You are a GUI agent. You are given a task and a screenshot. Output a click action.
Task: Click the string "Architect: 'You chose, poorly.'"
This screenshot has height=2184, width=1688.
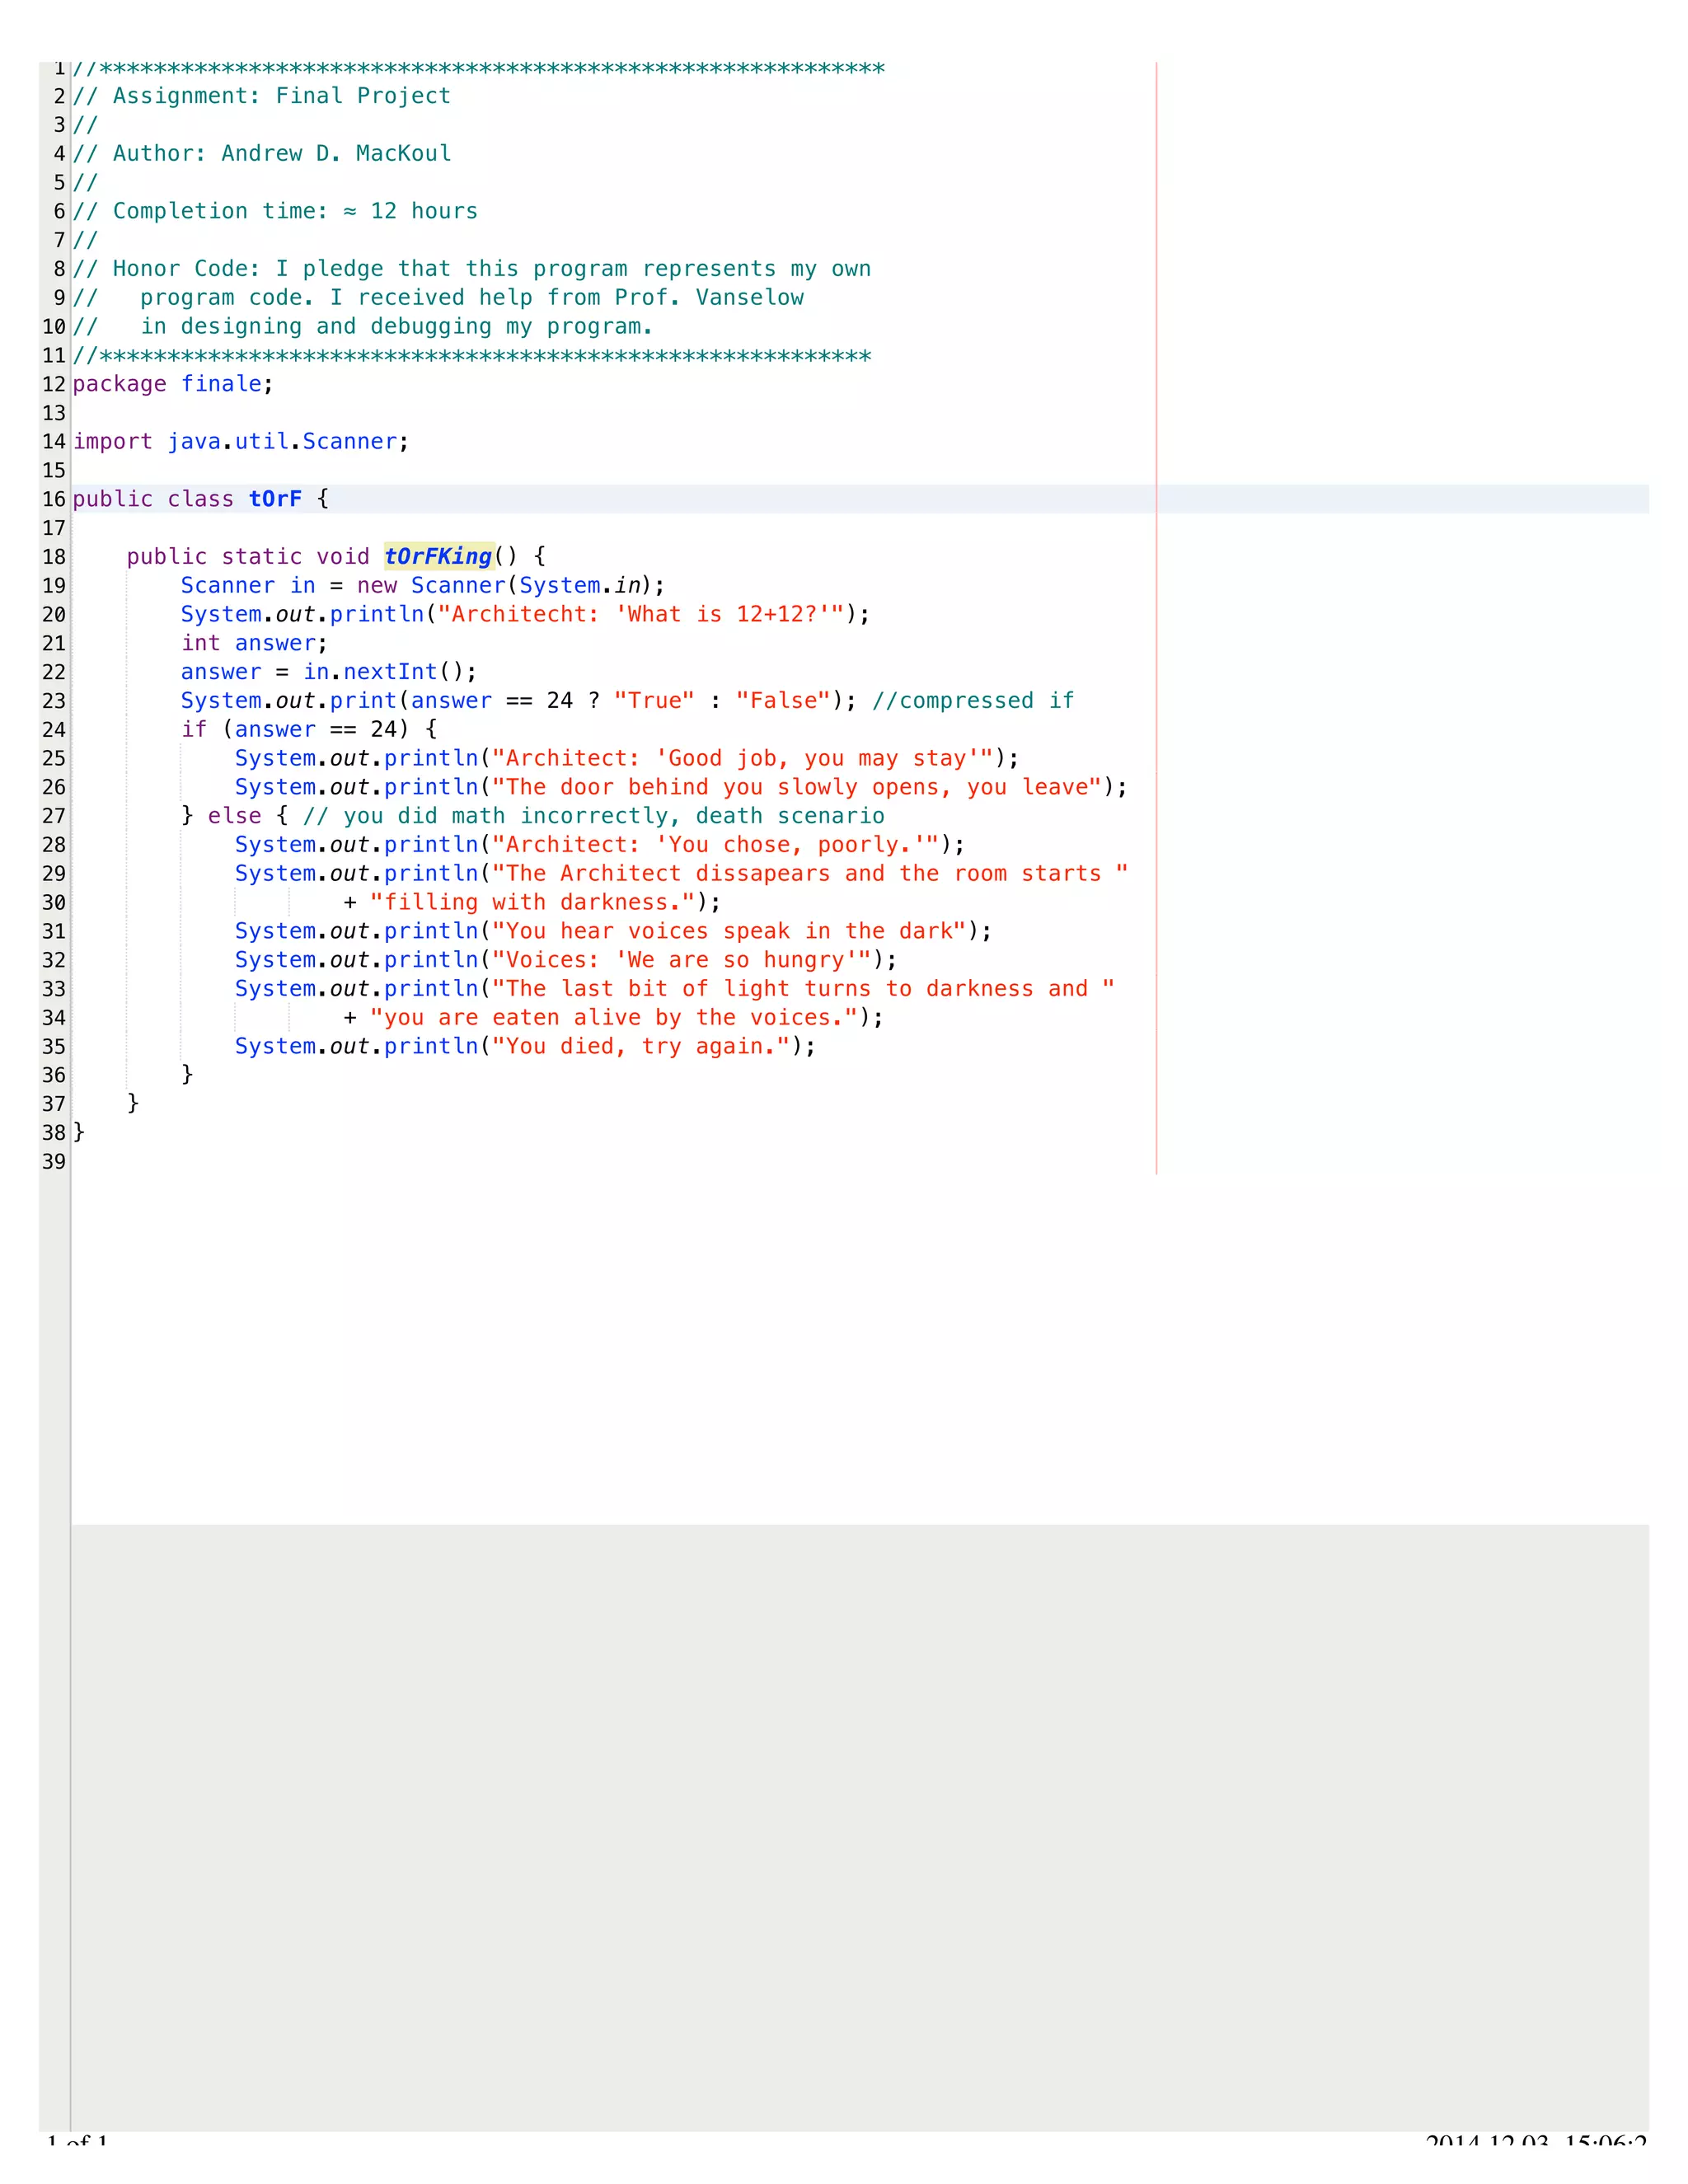click(x=716, y=845)
